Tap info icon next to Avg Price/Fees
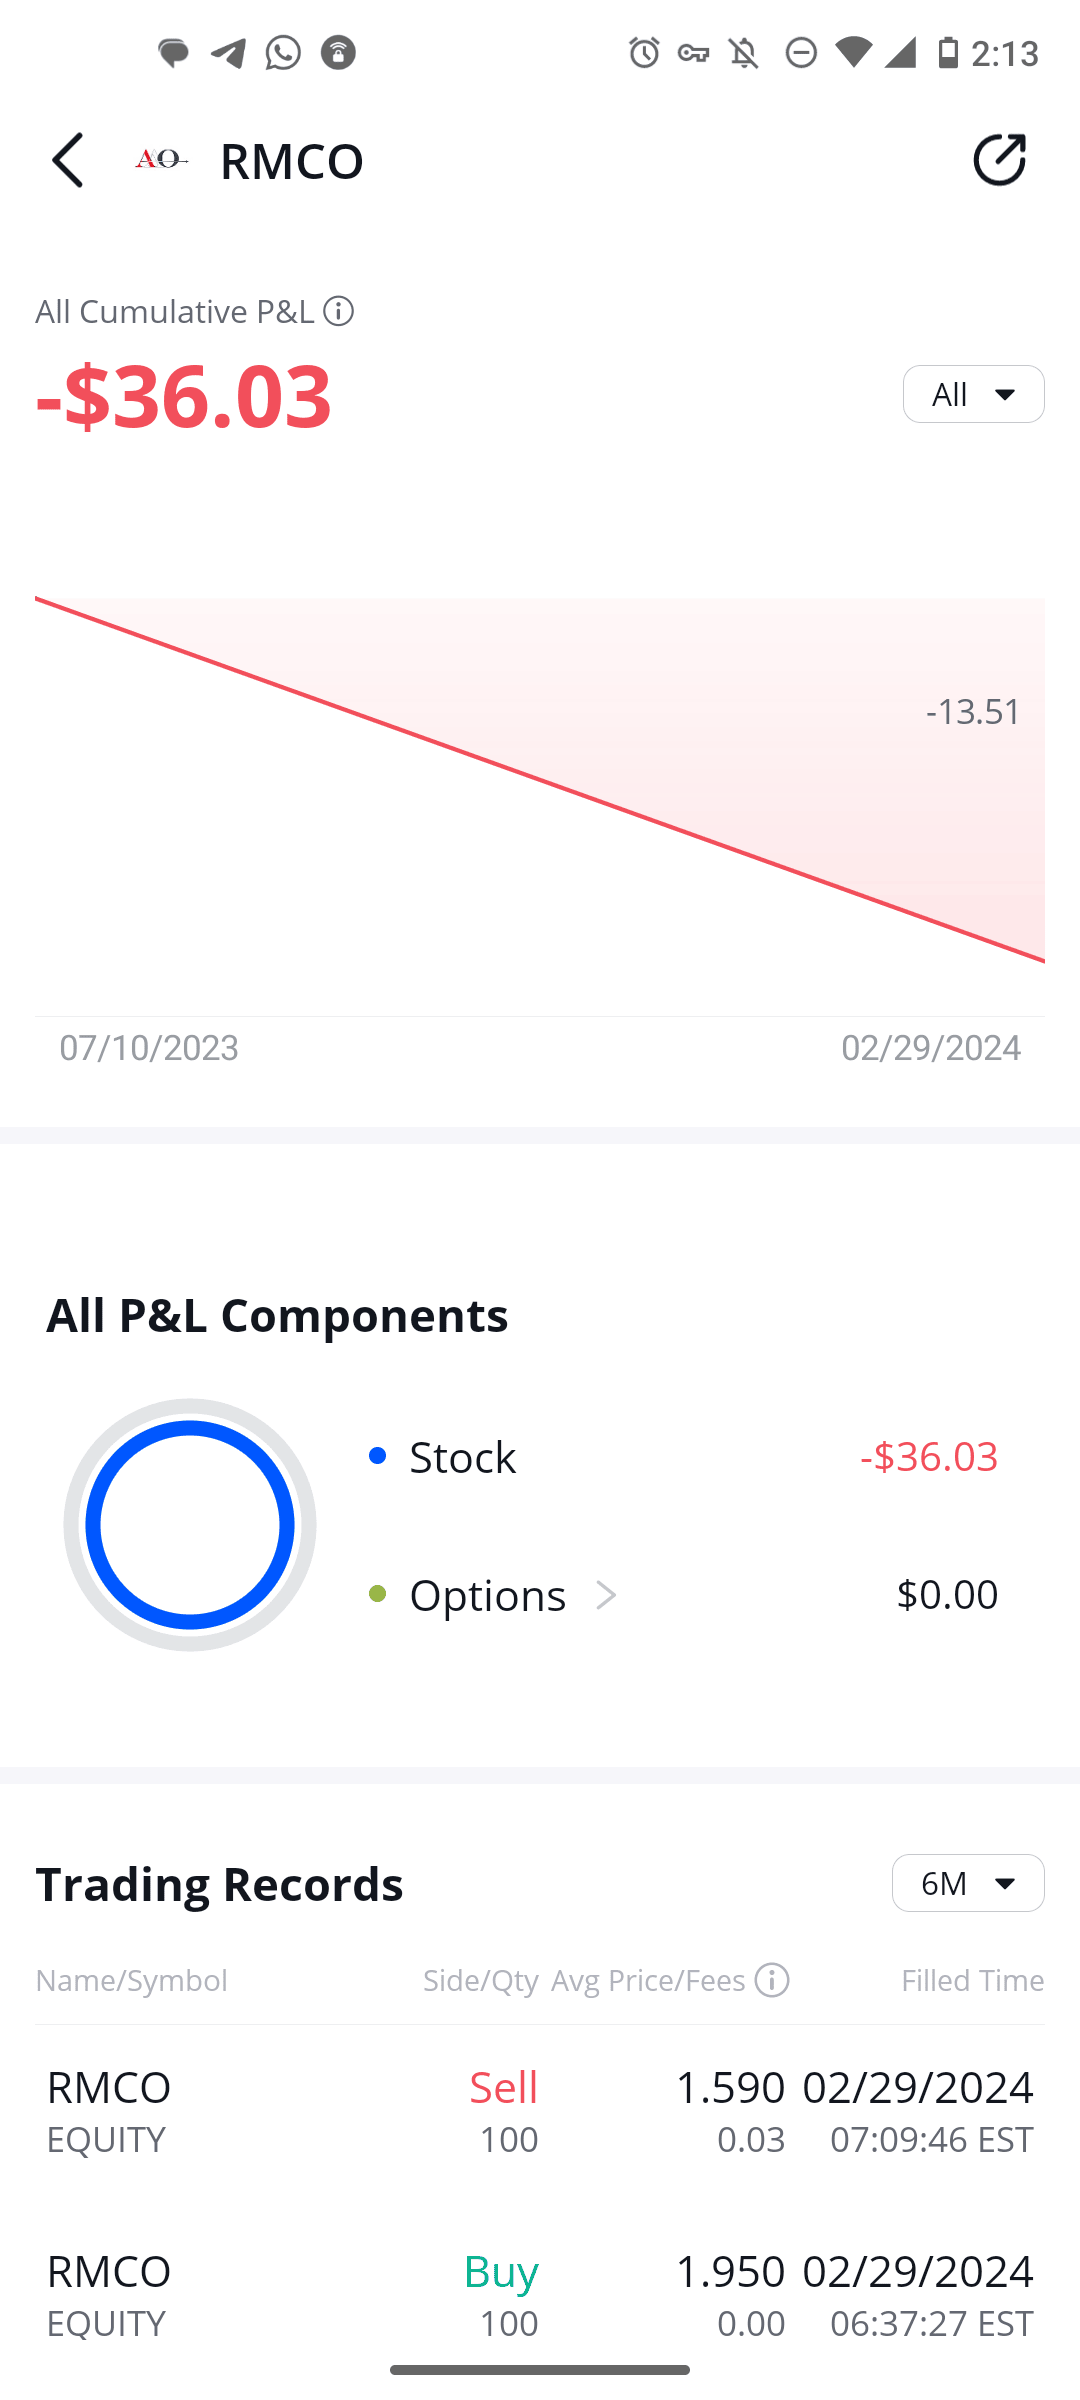The image size is (1080, 2400). [772, 1980]
